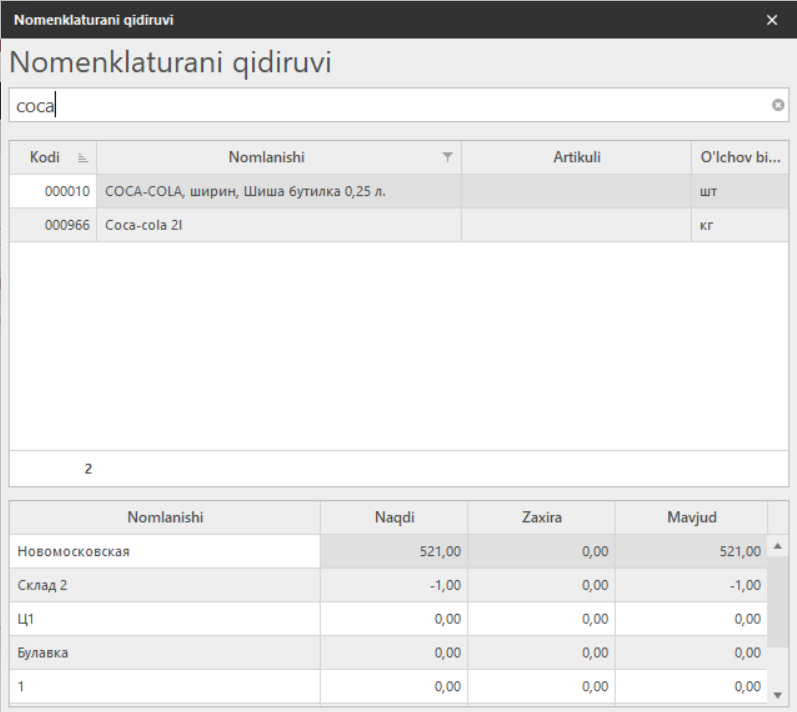
Task: Click the Artikuli cell of the Coca-cola 2l row
Action: tap(576, 225)
